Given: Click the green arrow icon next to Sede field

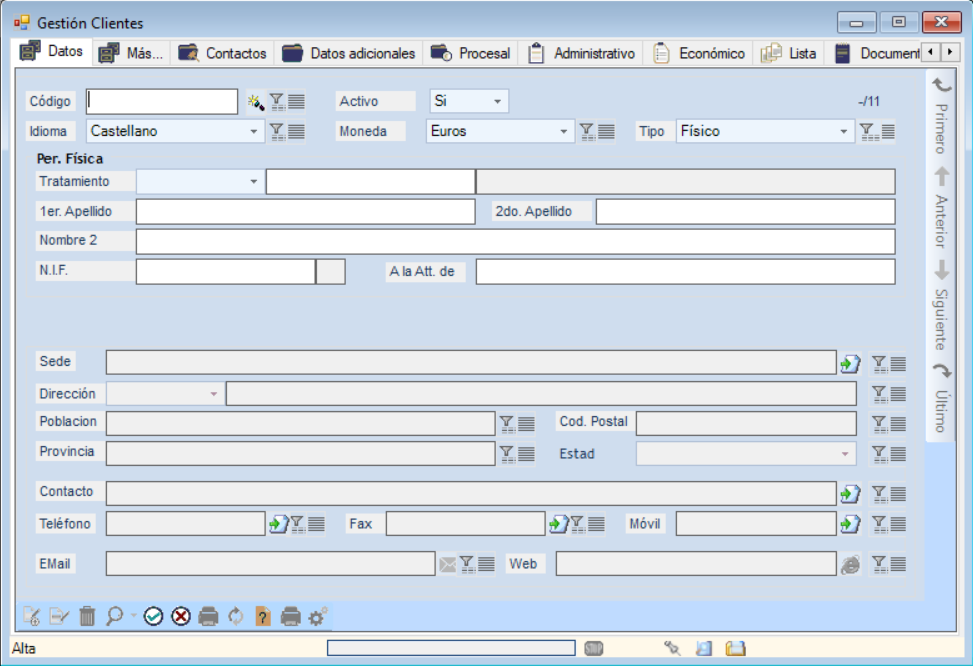Looking at the screenshot, I should (850, 363).
